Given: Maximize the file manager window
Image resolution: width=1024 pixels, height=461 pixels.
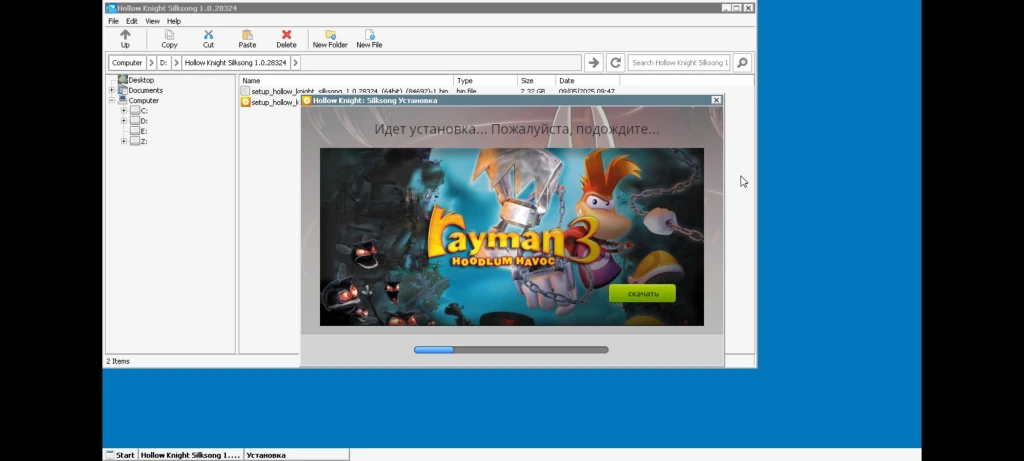Looking at the screenshot, I should 737,8.
